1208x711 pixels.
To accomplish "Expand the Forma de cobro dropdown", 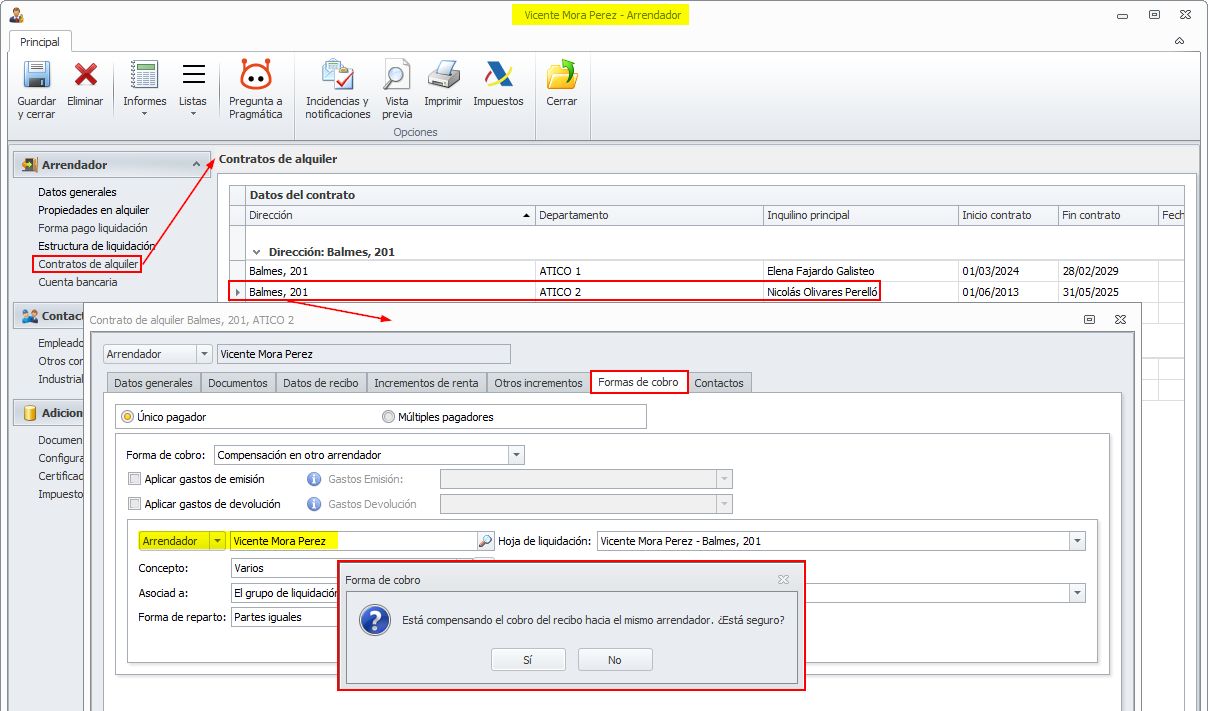I will click(x=516, y=455).
